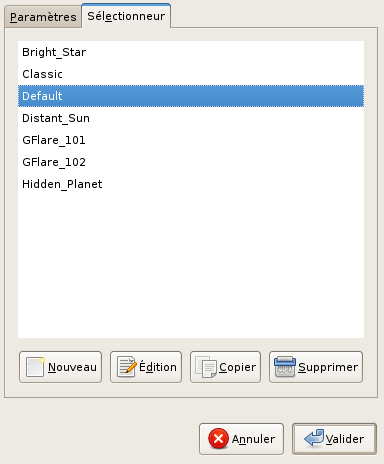Screen dimensions: 384x464
Task: Open the Sélectionneur tab
Action: [126, 16]
